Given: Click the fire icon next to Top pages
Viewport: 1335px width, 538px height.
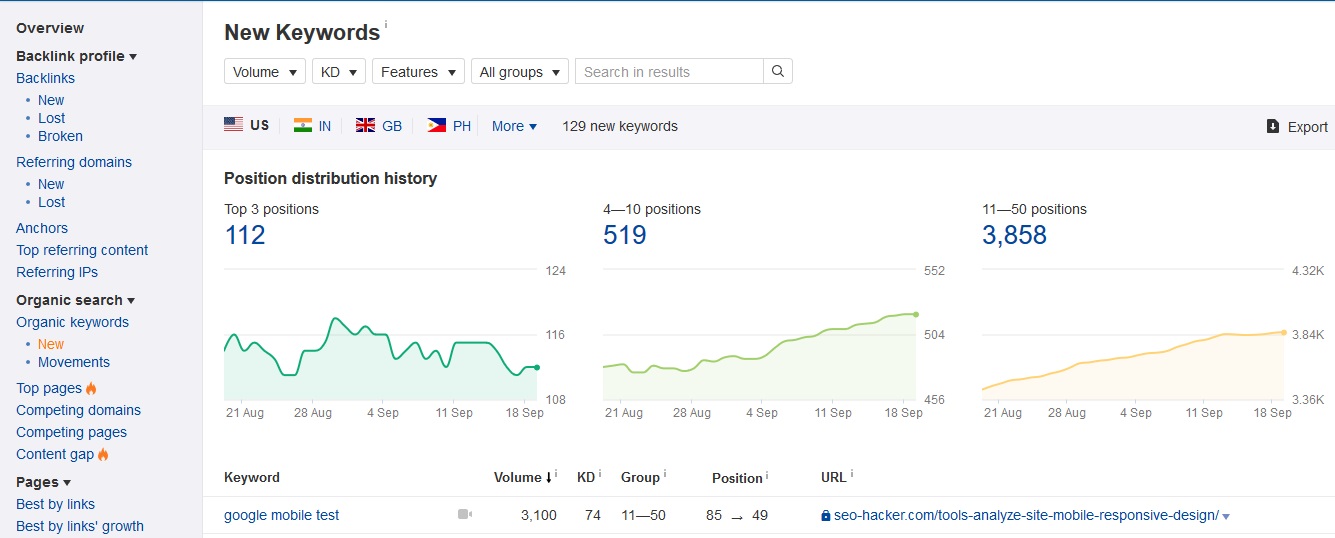Looking at the screenshot, I should [91, 389].
